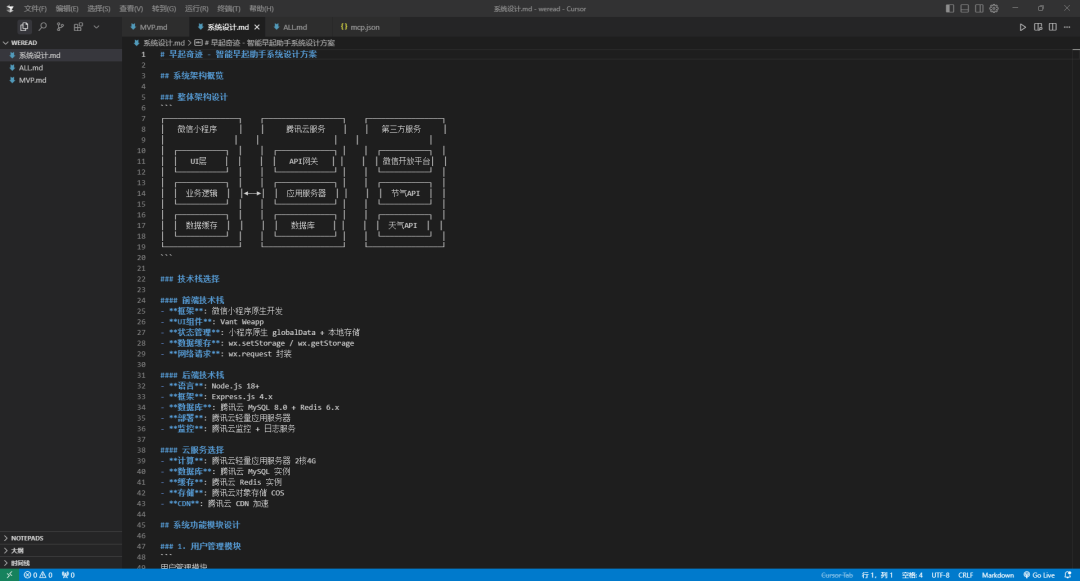
Task: Click line number 22 in gutter
Action: [x=141, y=279]
